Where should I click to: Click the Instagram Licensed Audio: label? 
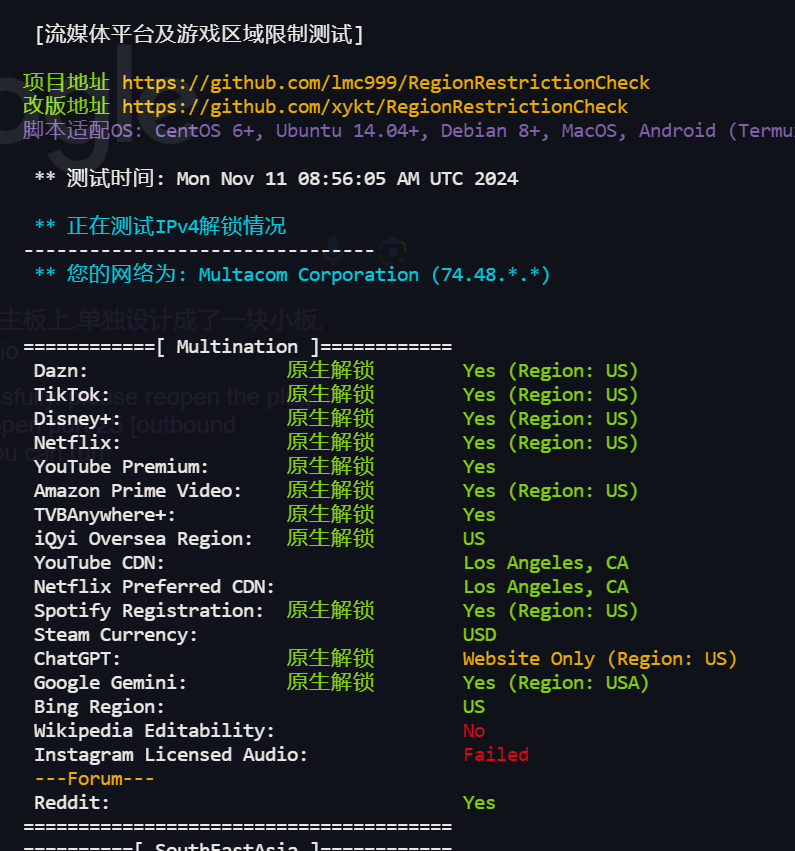tap(171, 754)
